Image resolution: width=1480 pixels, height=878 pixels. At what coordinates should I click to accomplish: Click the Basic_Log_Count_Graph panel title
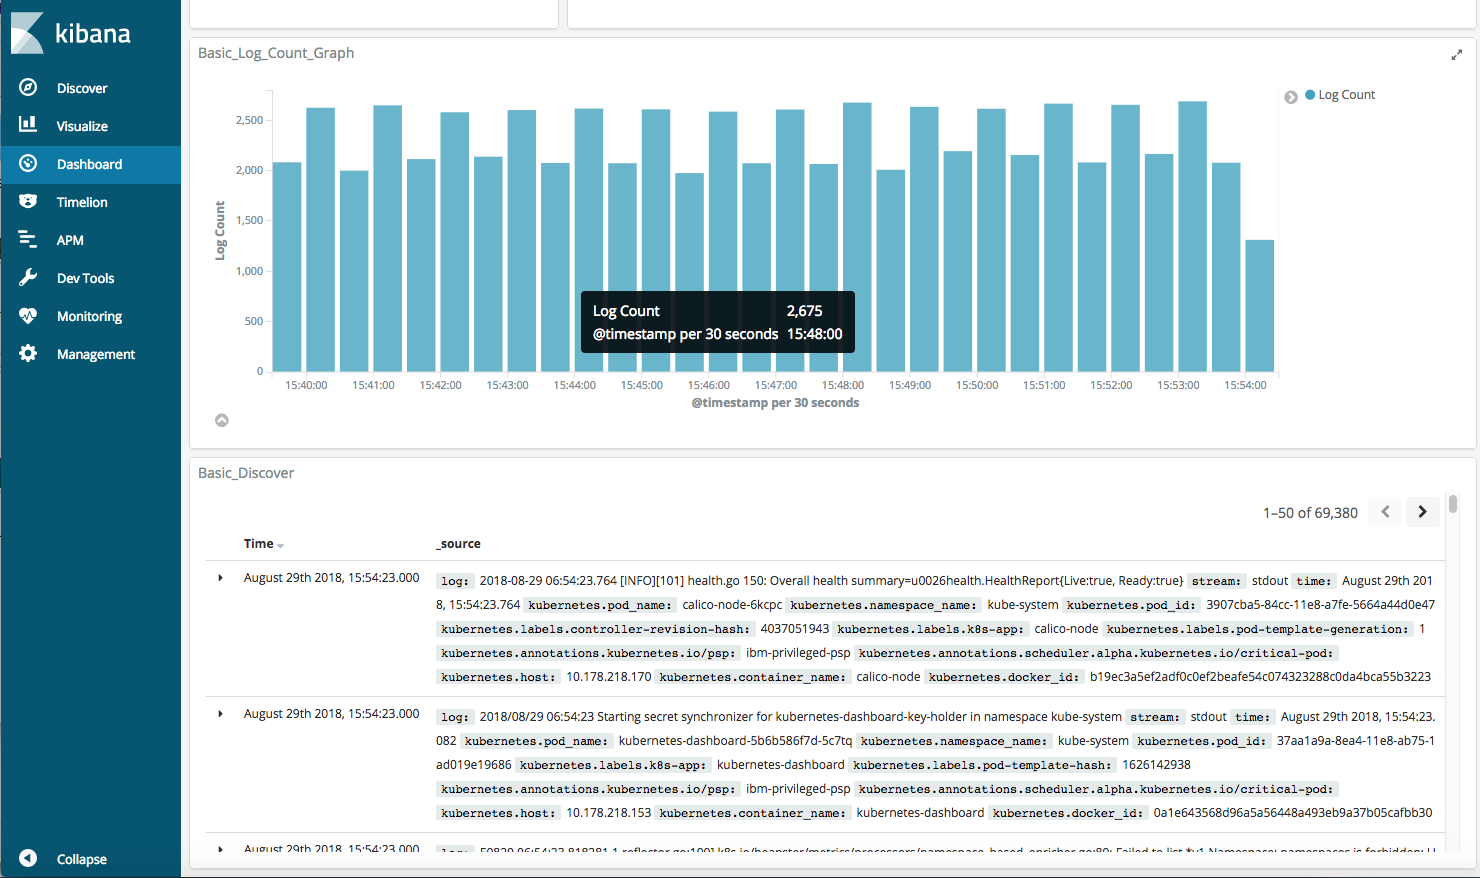click(x=276, y=53)
